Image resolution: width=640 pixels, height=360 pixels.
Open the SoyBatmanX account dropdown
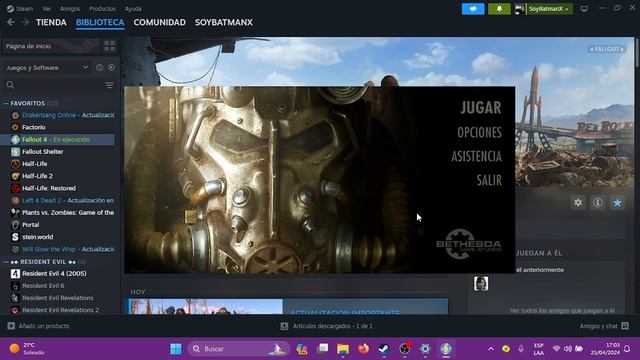click(x=544, y=9)
